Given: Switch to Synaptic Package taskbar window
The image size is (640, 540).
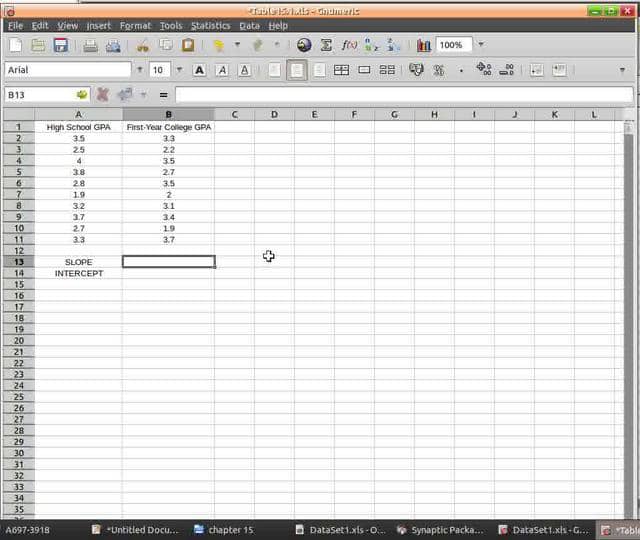Looking at the screenshot, I should coord(441,529).
